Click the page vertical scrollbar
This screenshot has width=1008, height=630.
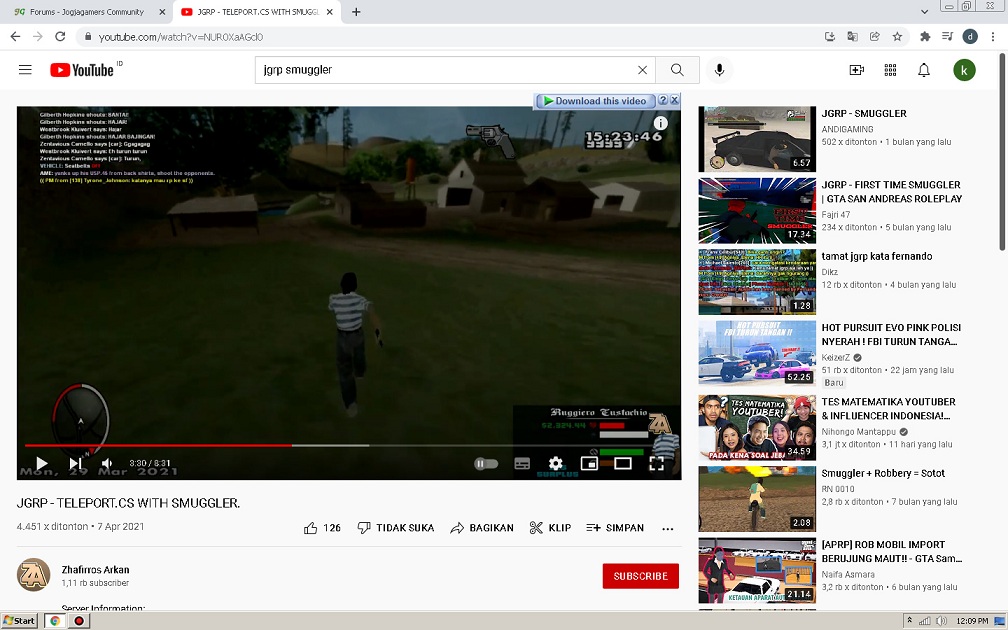1002,152
